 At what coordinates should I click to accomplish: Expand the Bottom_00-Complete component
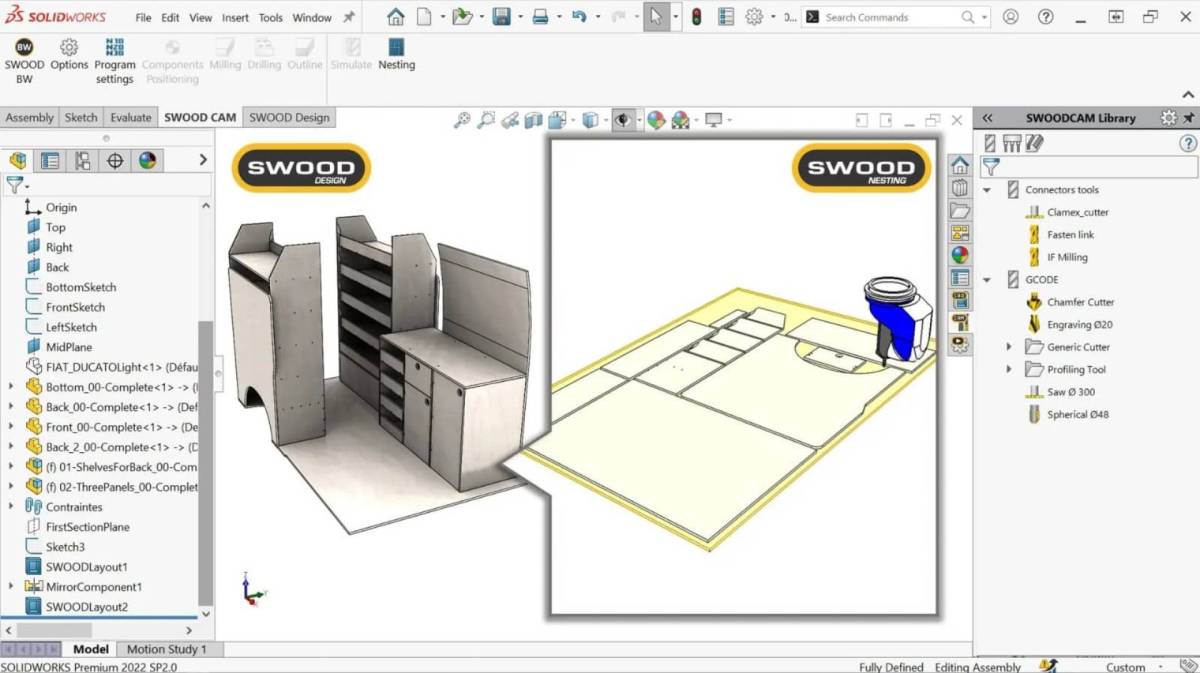pyautogui.click(x=11, y=387)
